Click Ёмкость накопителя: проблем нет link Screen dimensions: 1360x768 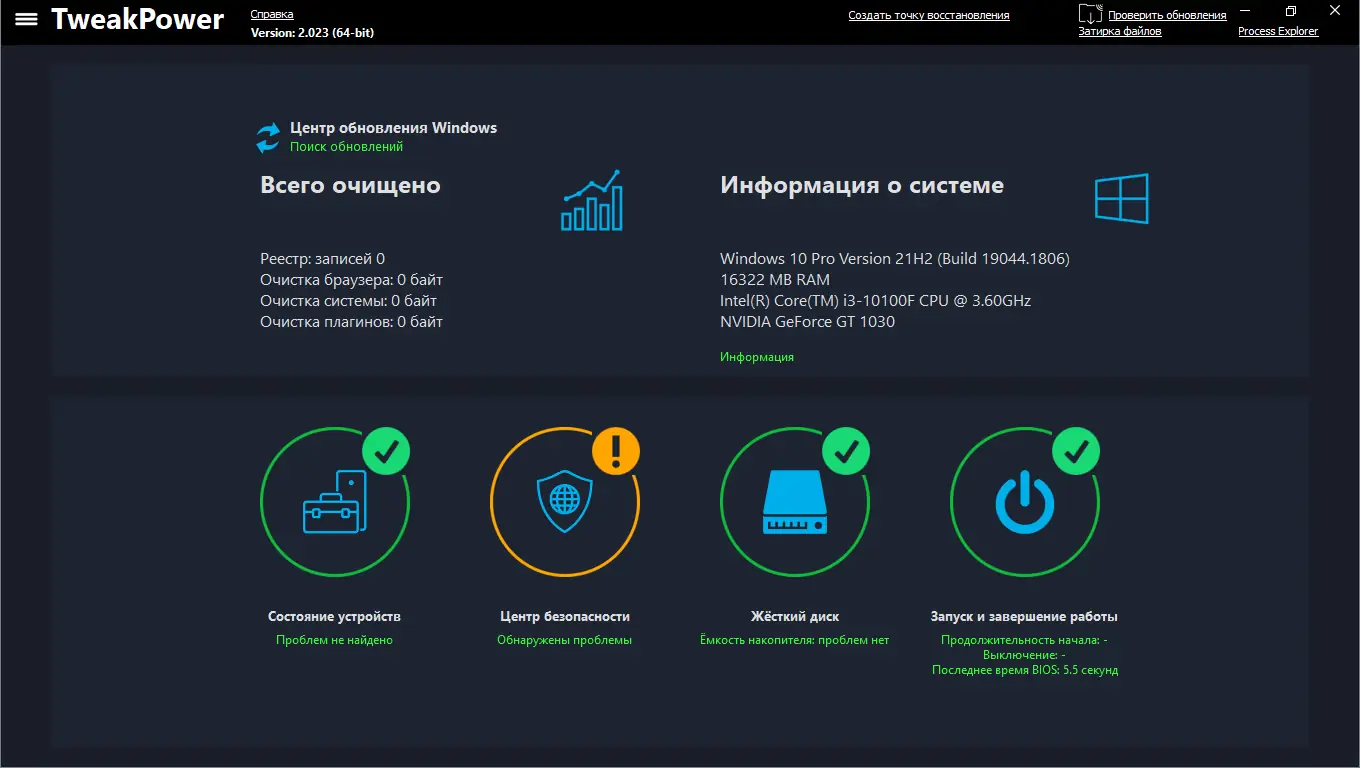[795, 640]
